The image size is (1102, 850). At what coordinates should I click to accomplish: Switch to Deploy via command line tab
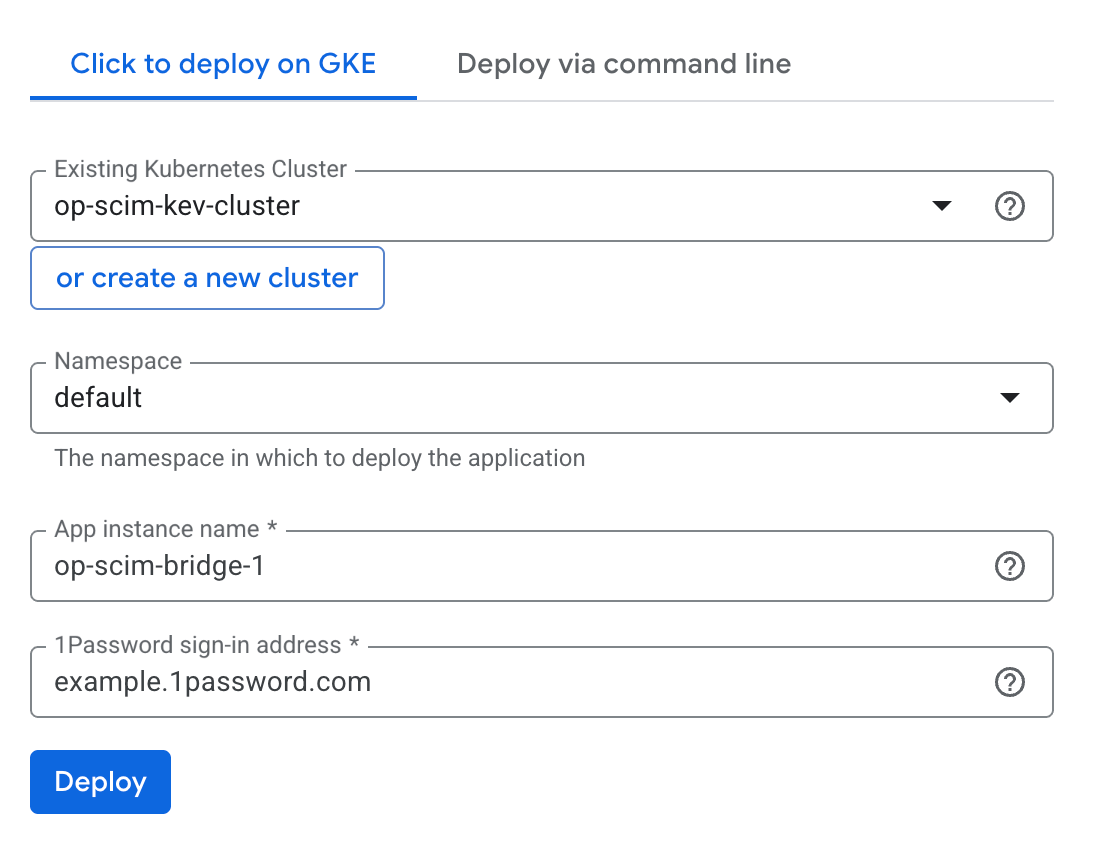point(624,64)
